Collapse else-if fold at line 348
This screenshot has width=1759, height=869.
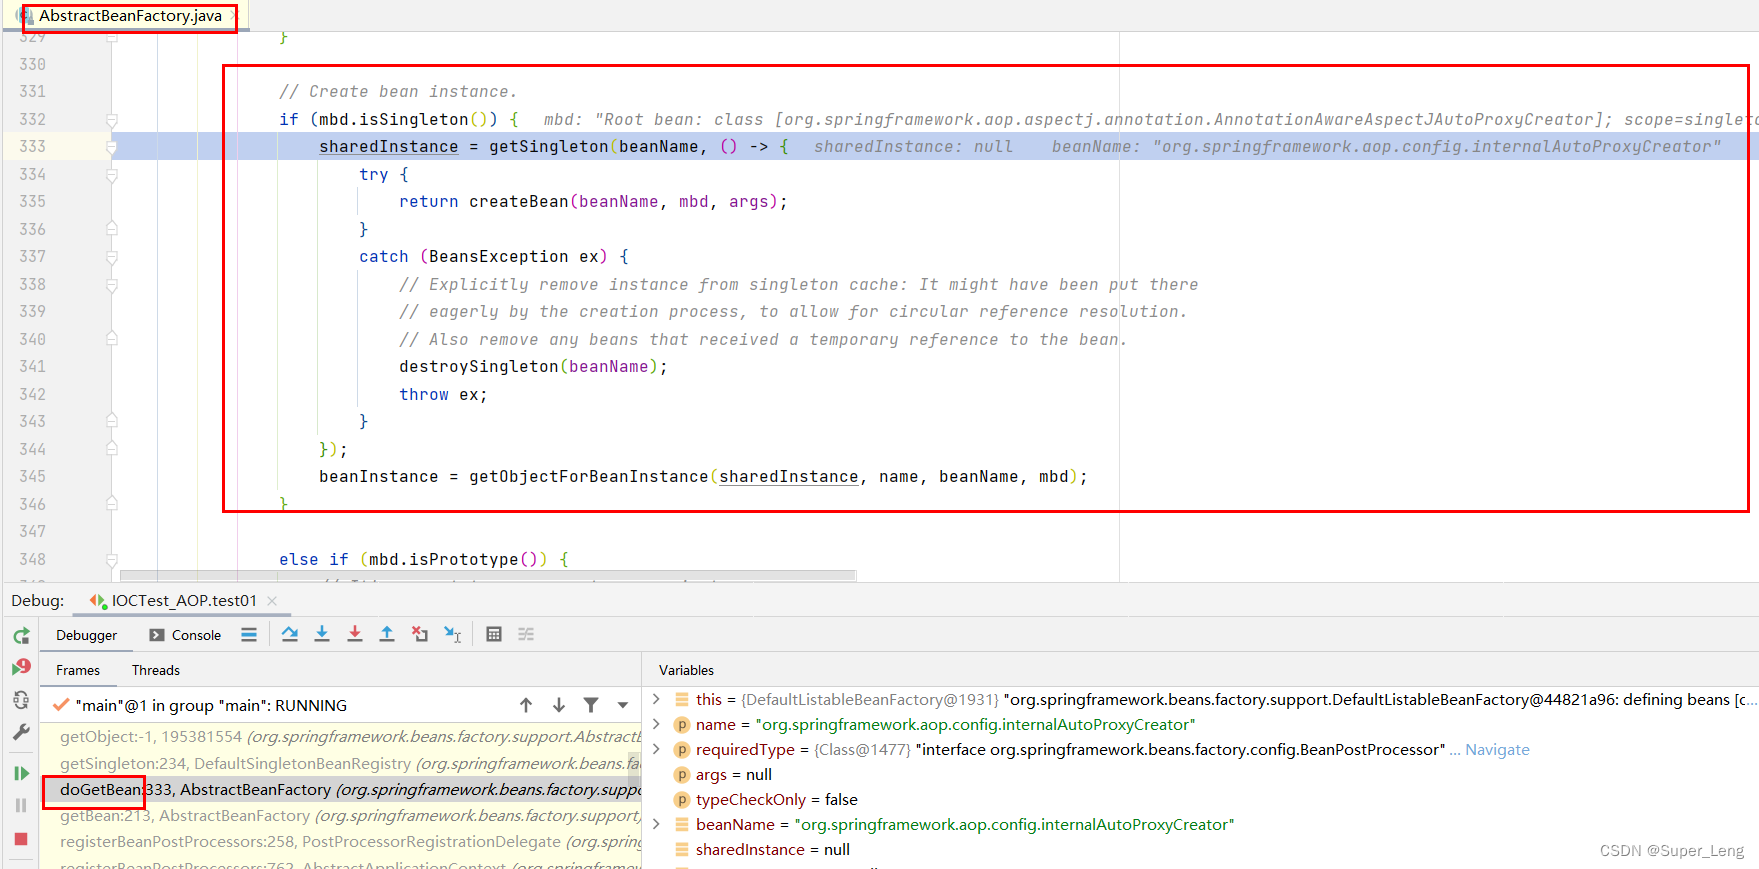coord(112,560)
